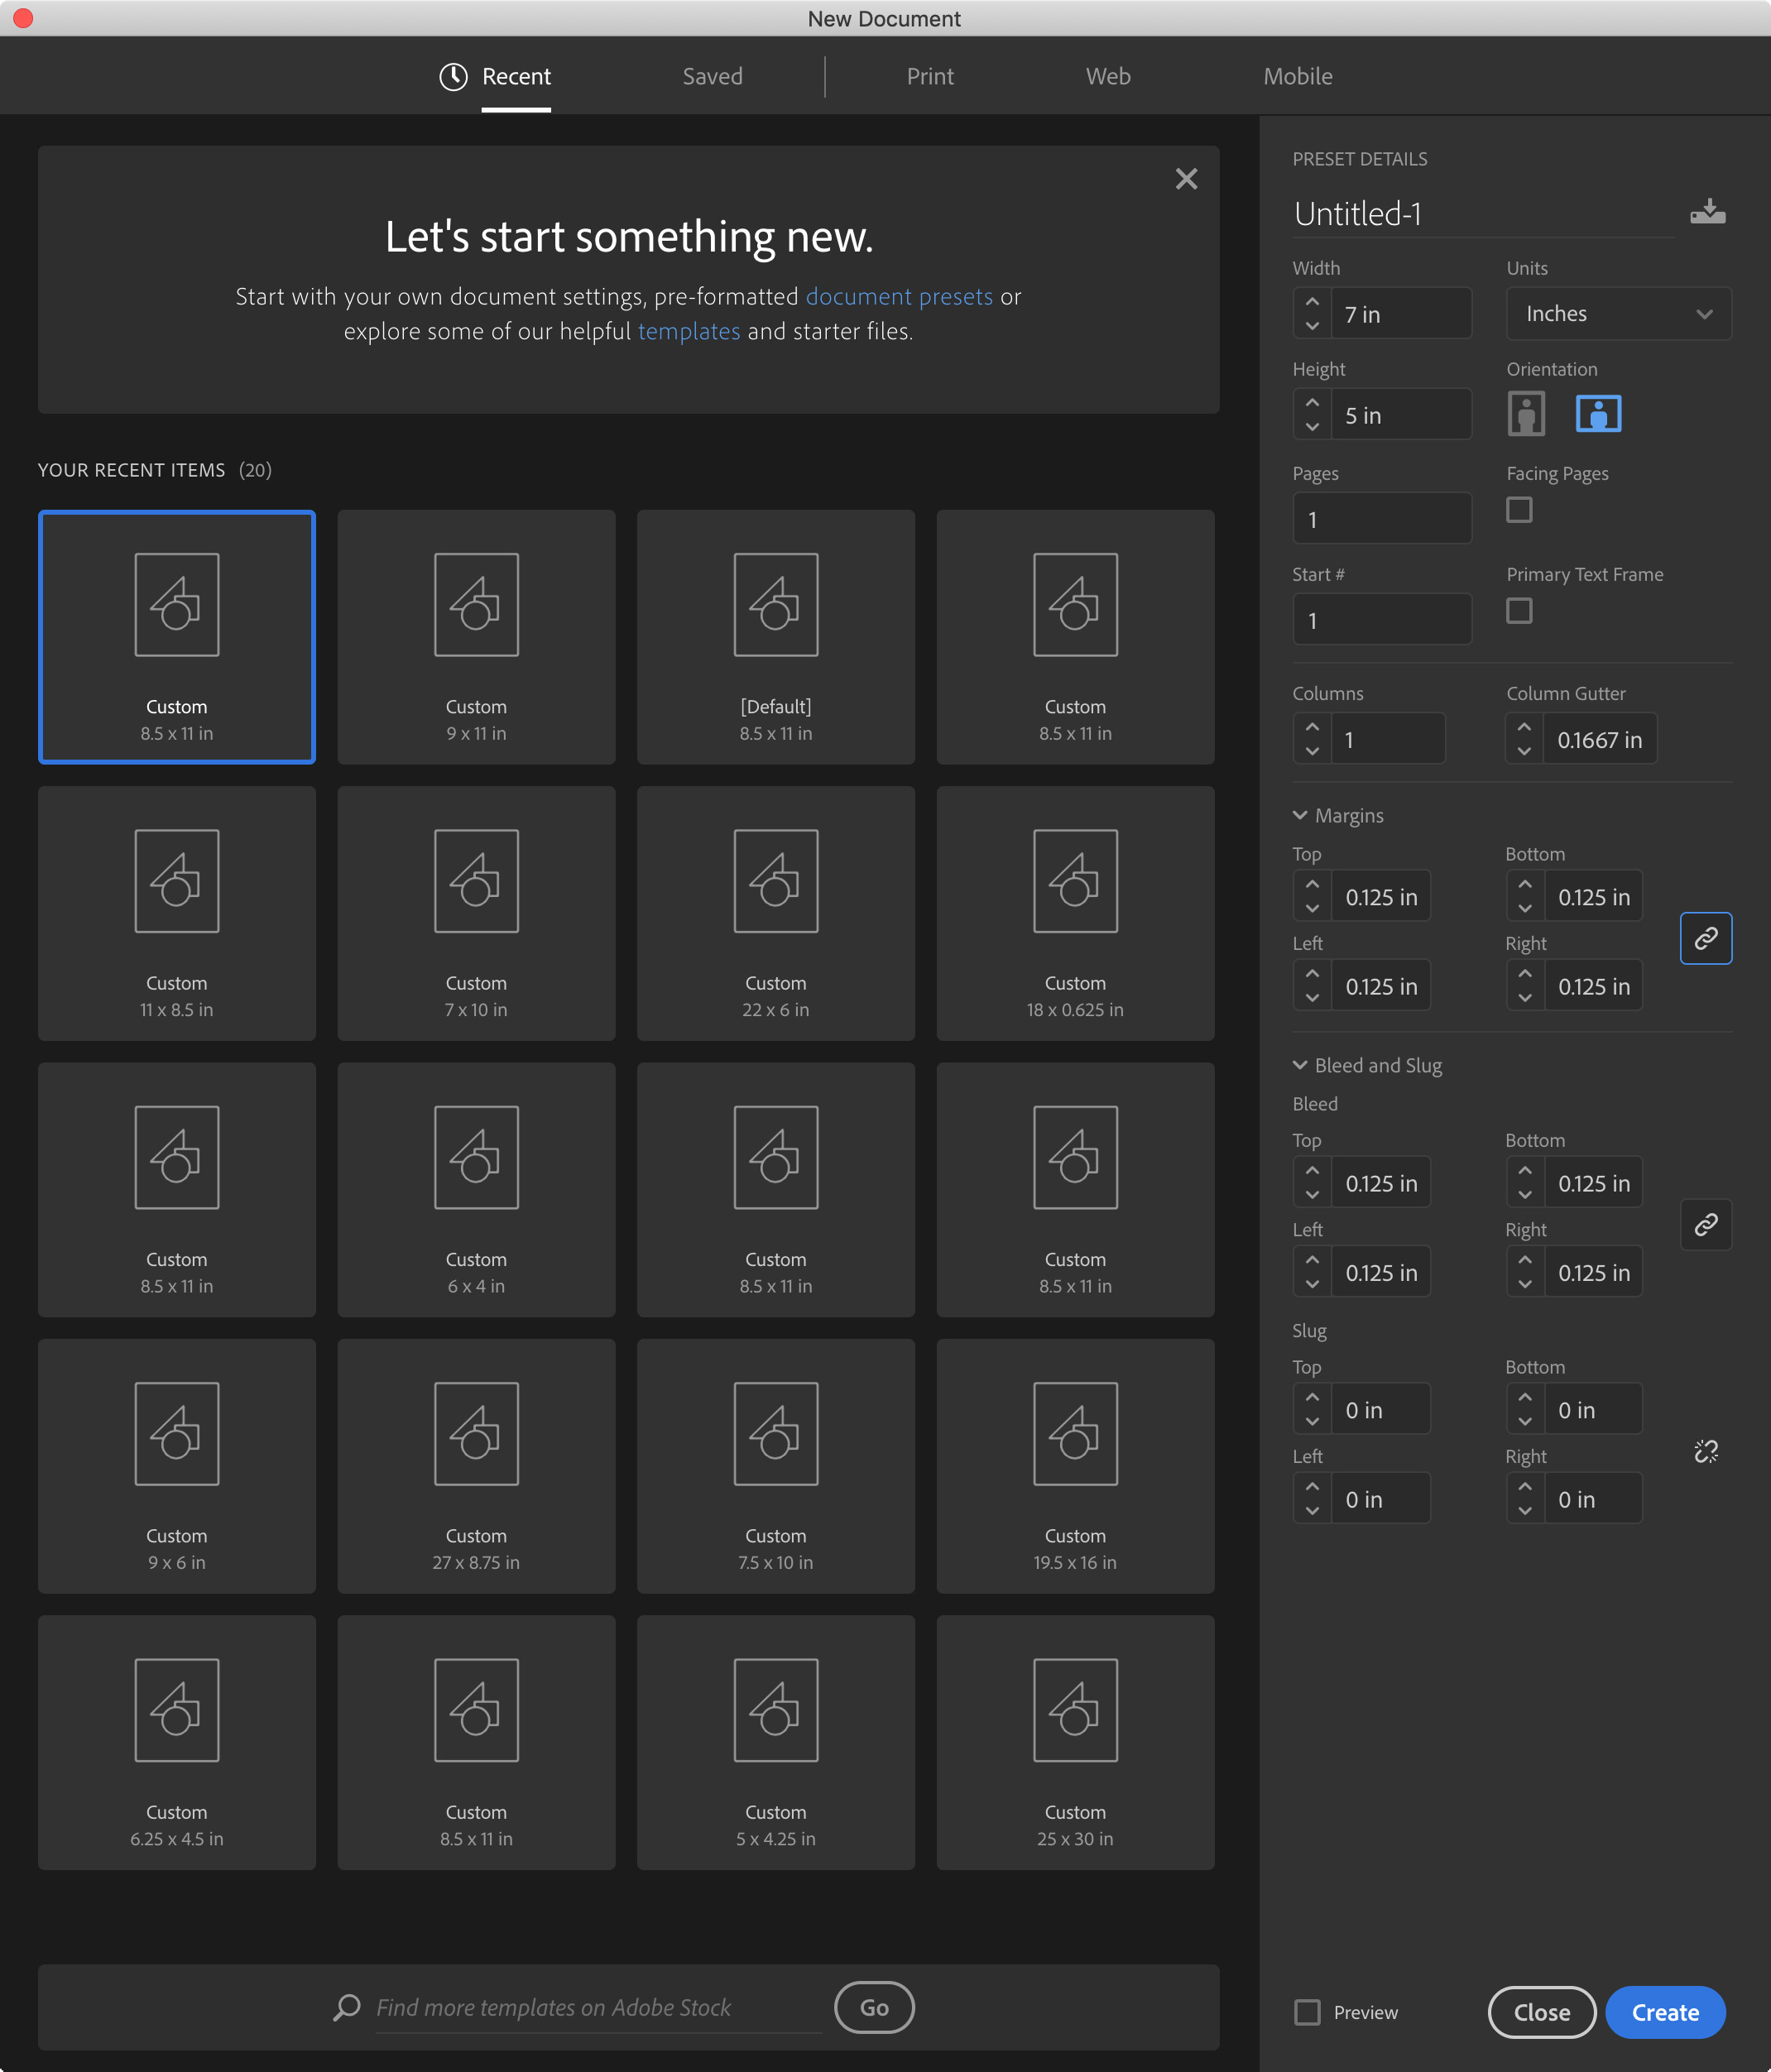The width and height of the screenshot is (1771, 2072).
Task: Edit the Untitled-1 preset name field
Action: click(1483, 214)
